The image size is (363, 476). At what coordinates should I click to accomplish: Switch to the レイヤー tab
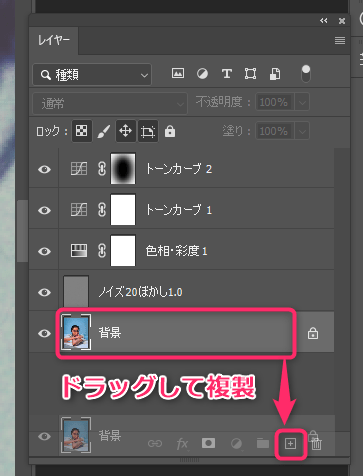click(54, 40)
